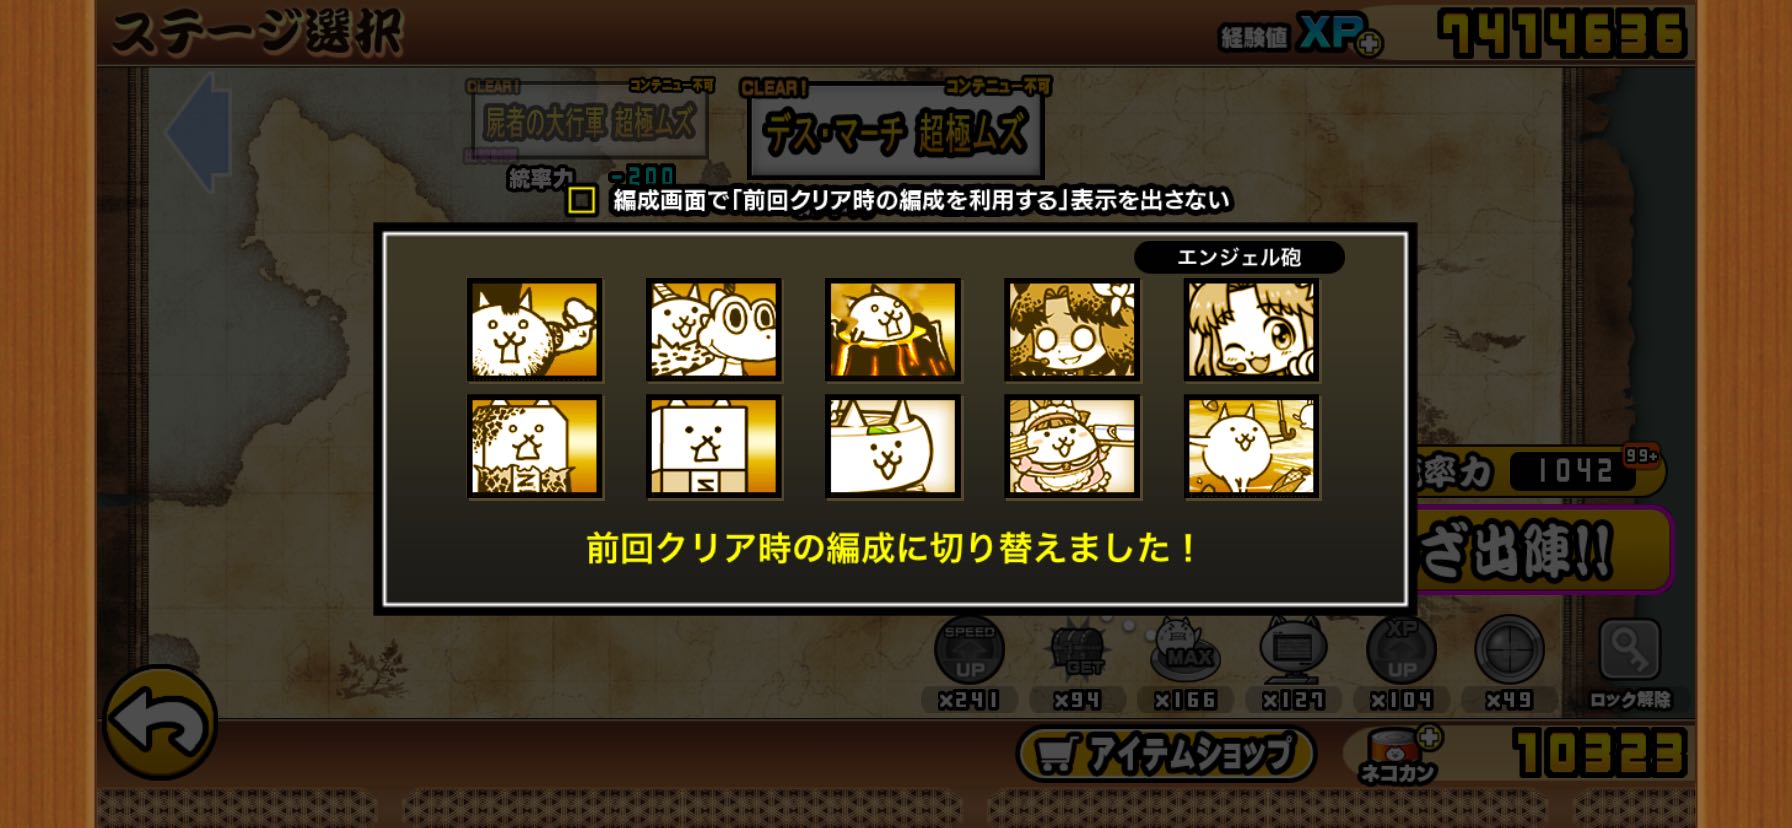Select the volcano cat unit thumbnail

[x=893, y=330]
